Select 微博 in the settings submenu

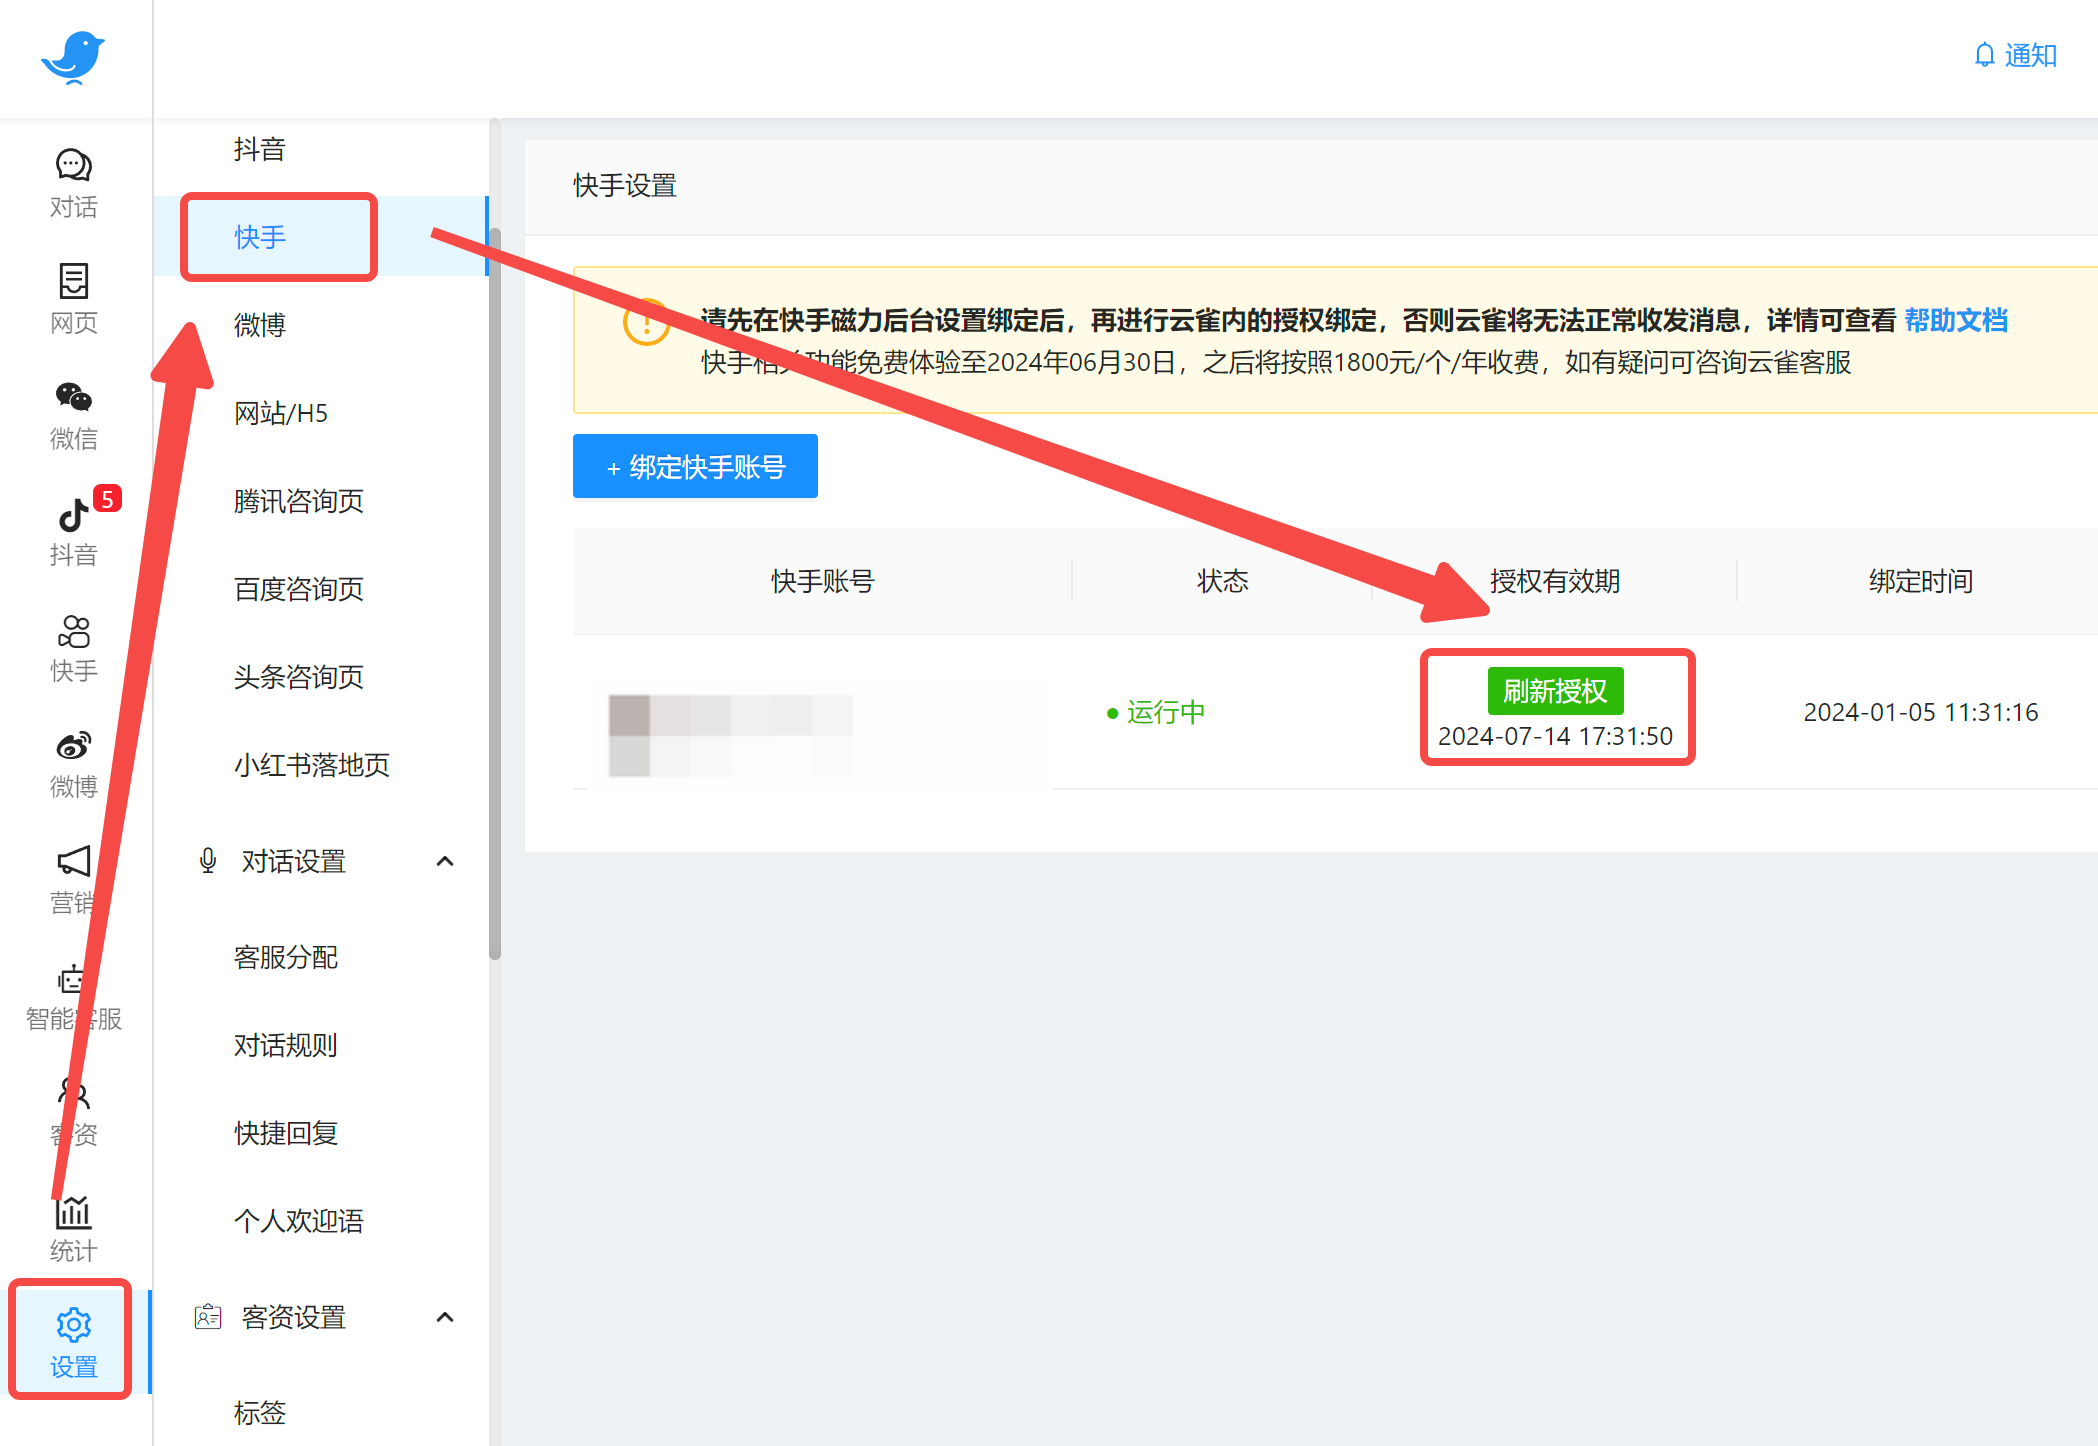(260, 325)
